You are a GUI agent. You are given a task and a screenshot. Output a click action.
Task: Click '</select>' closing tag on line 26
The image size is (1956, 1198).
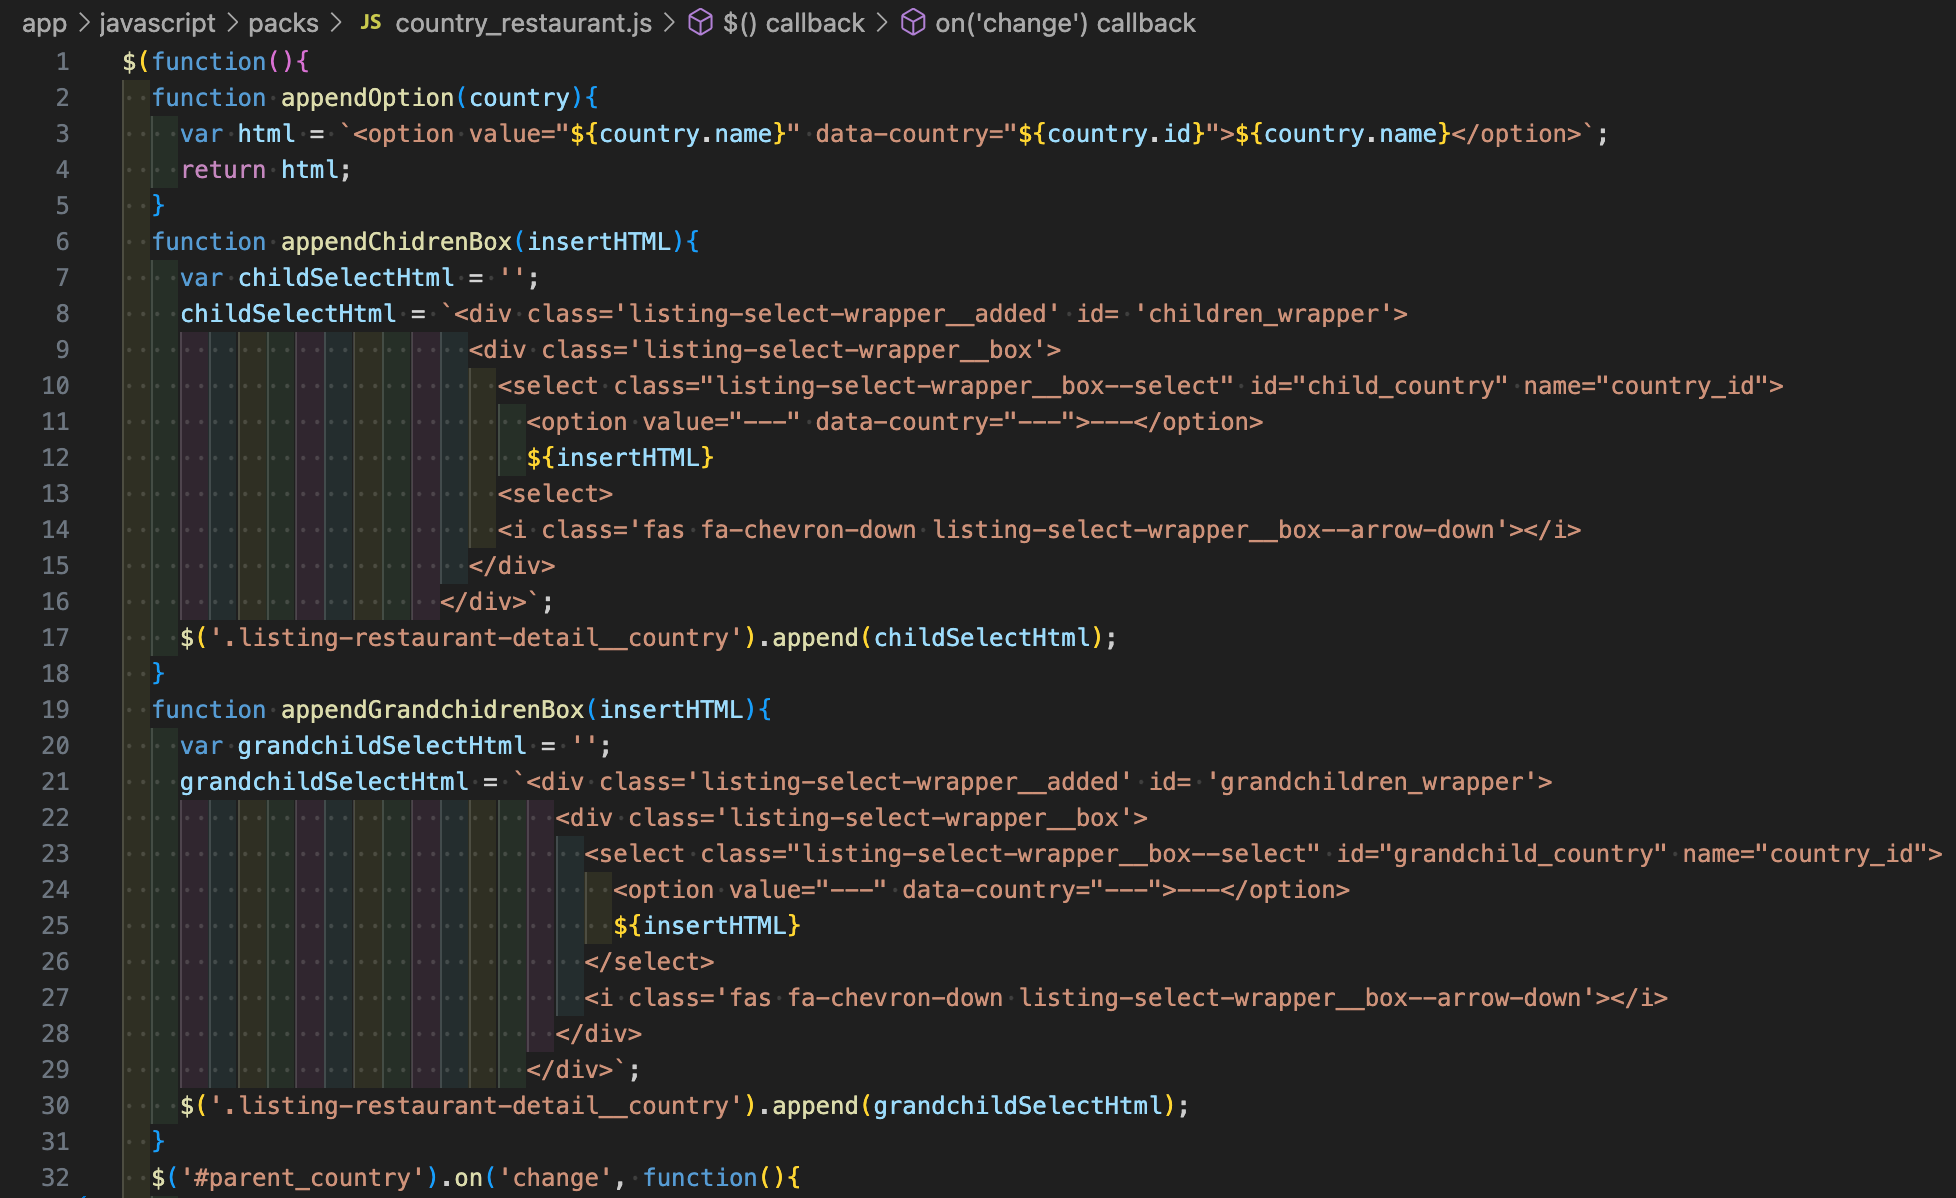(649, 962)
